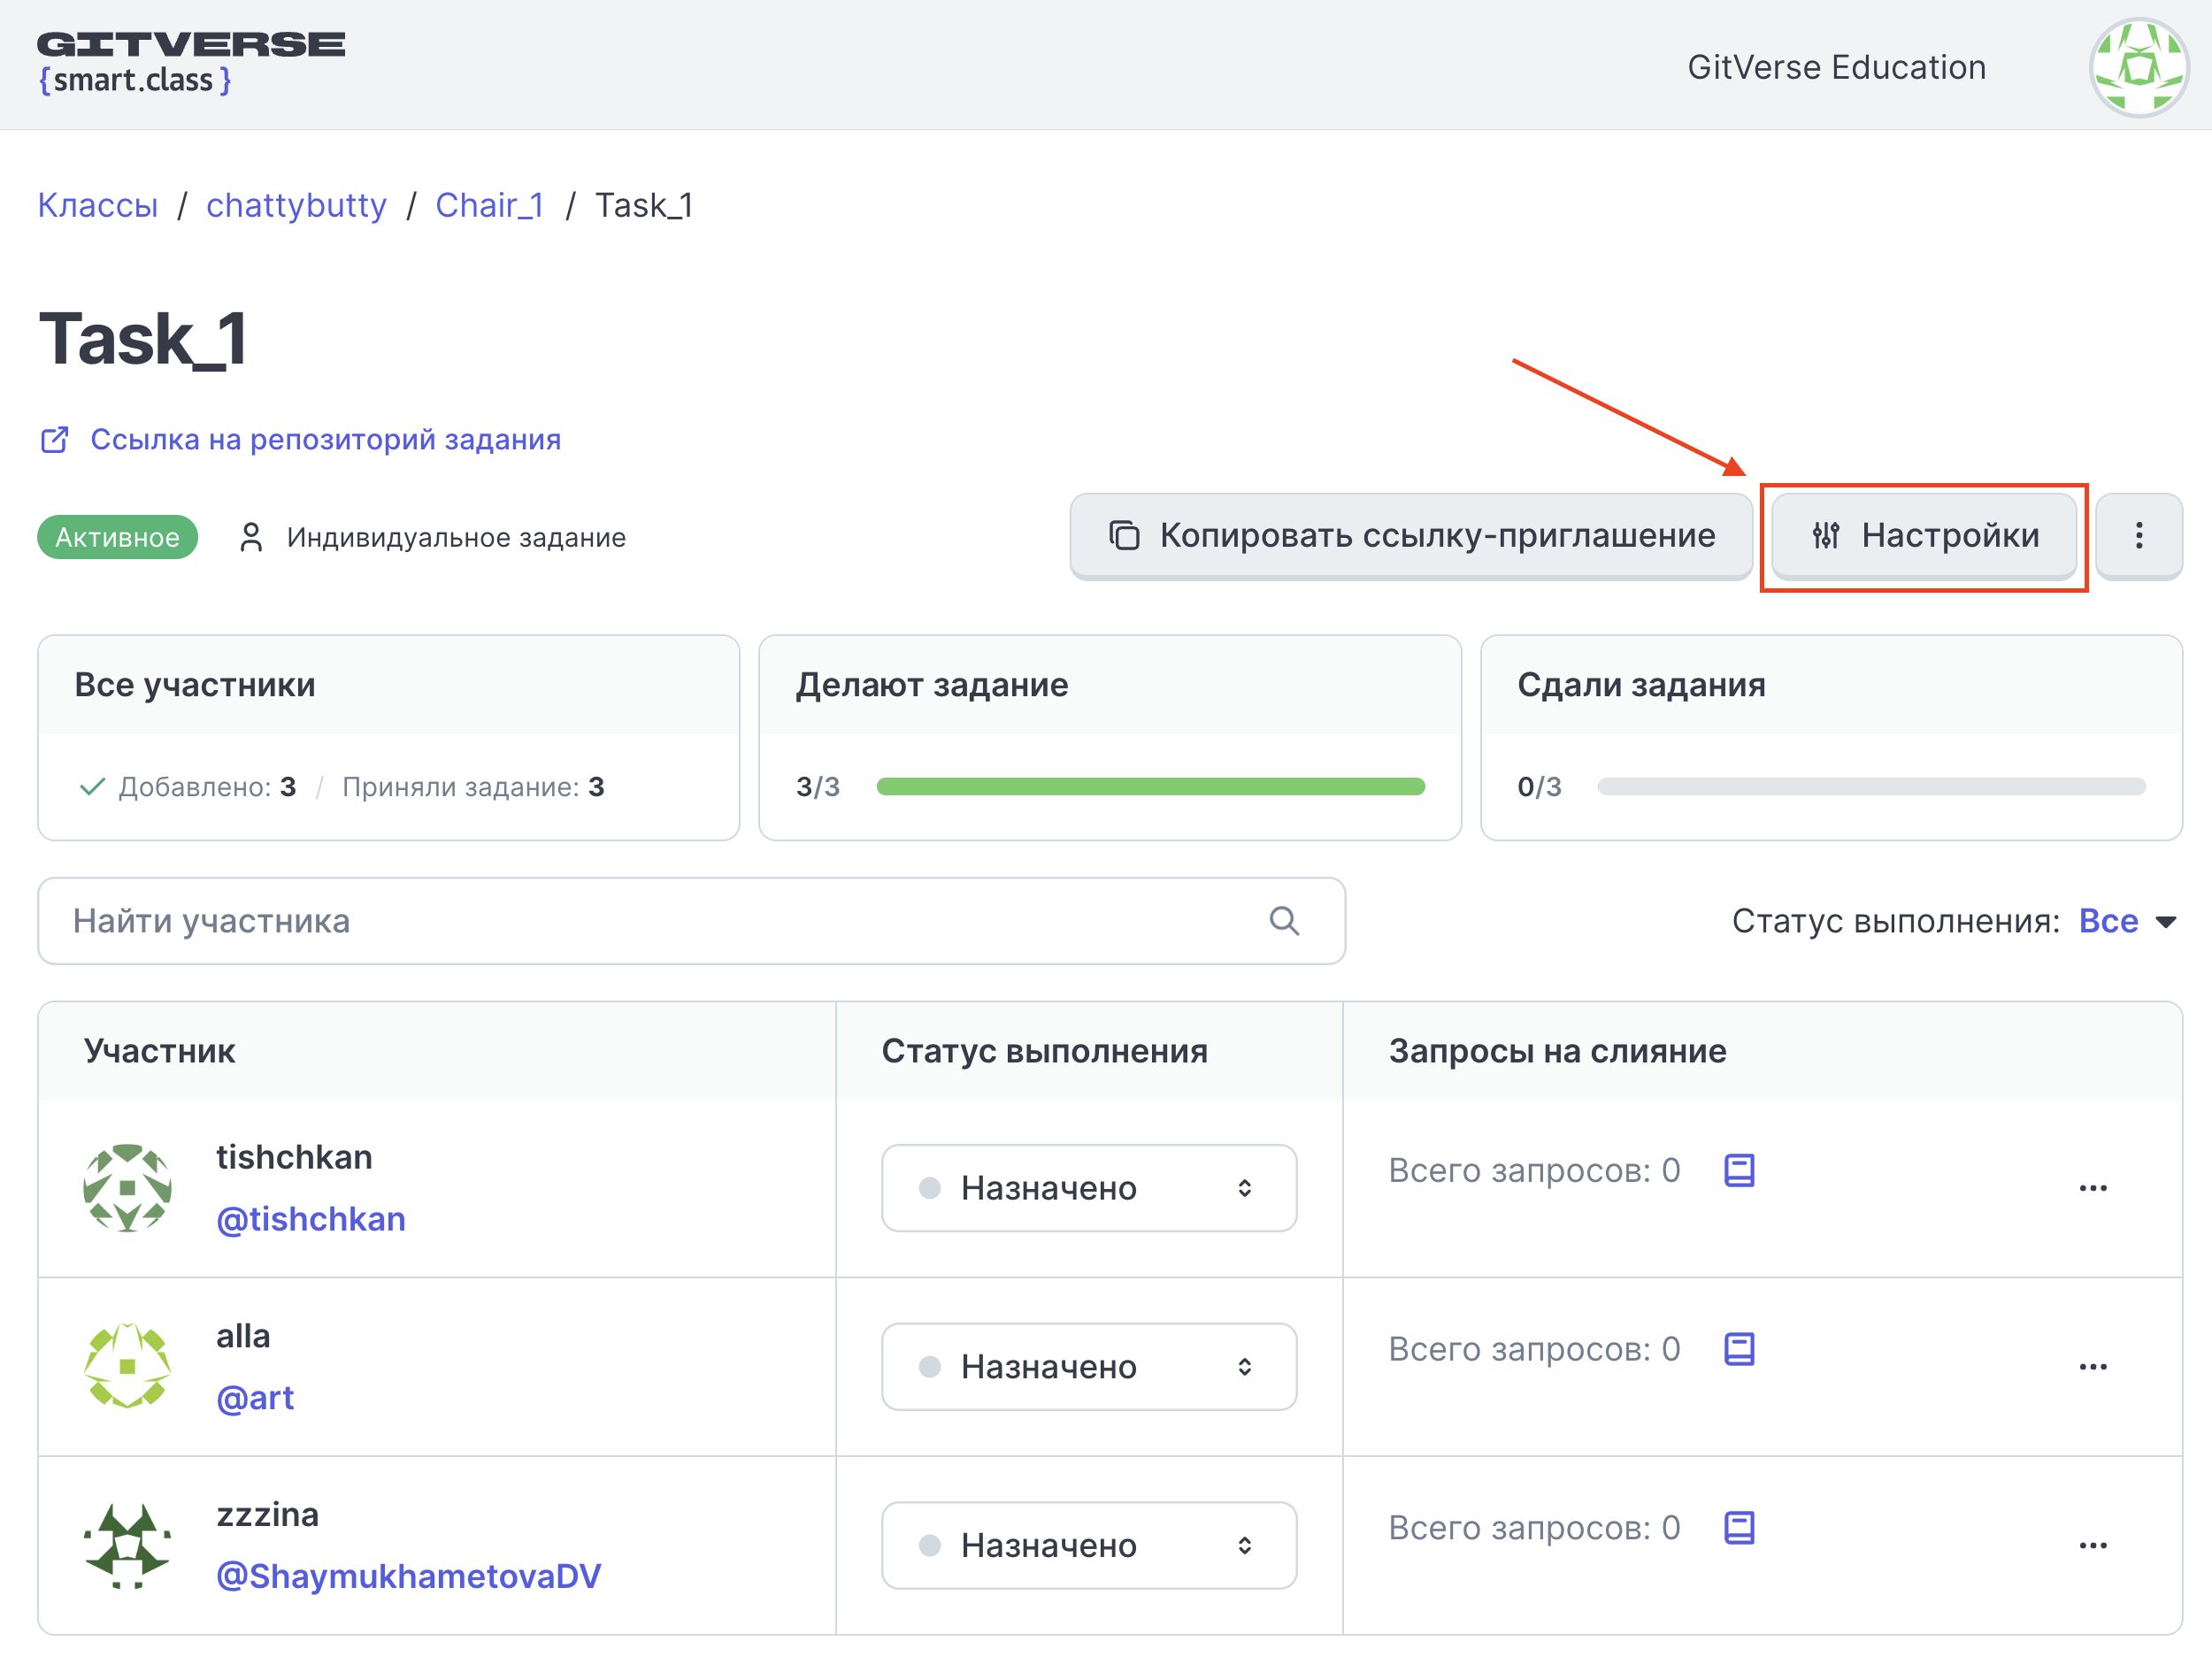
Task: Open the vertical three-dot more menu
Action: (x=2139, y=536)
